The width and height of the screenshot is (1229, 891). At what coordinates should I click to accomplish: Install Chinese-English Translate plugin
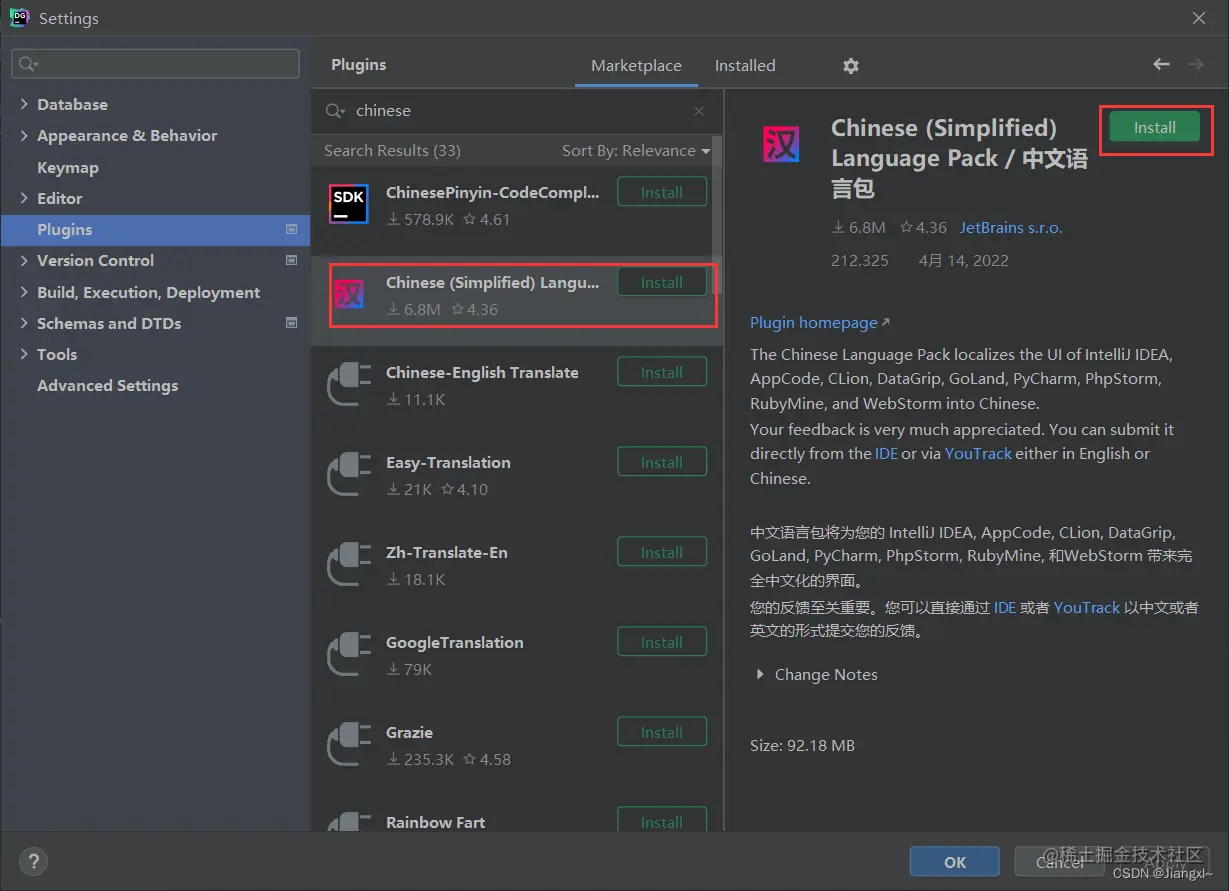[662, 372]
